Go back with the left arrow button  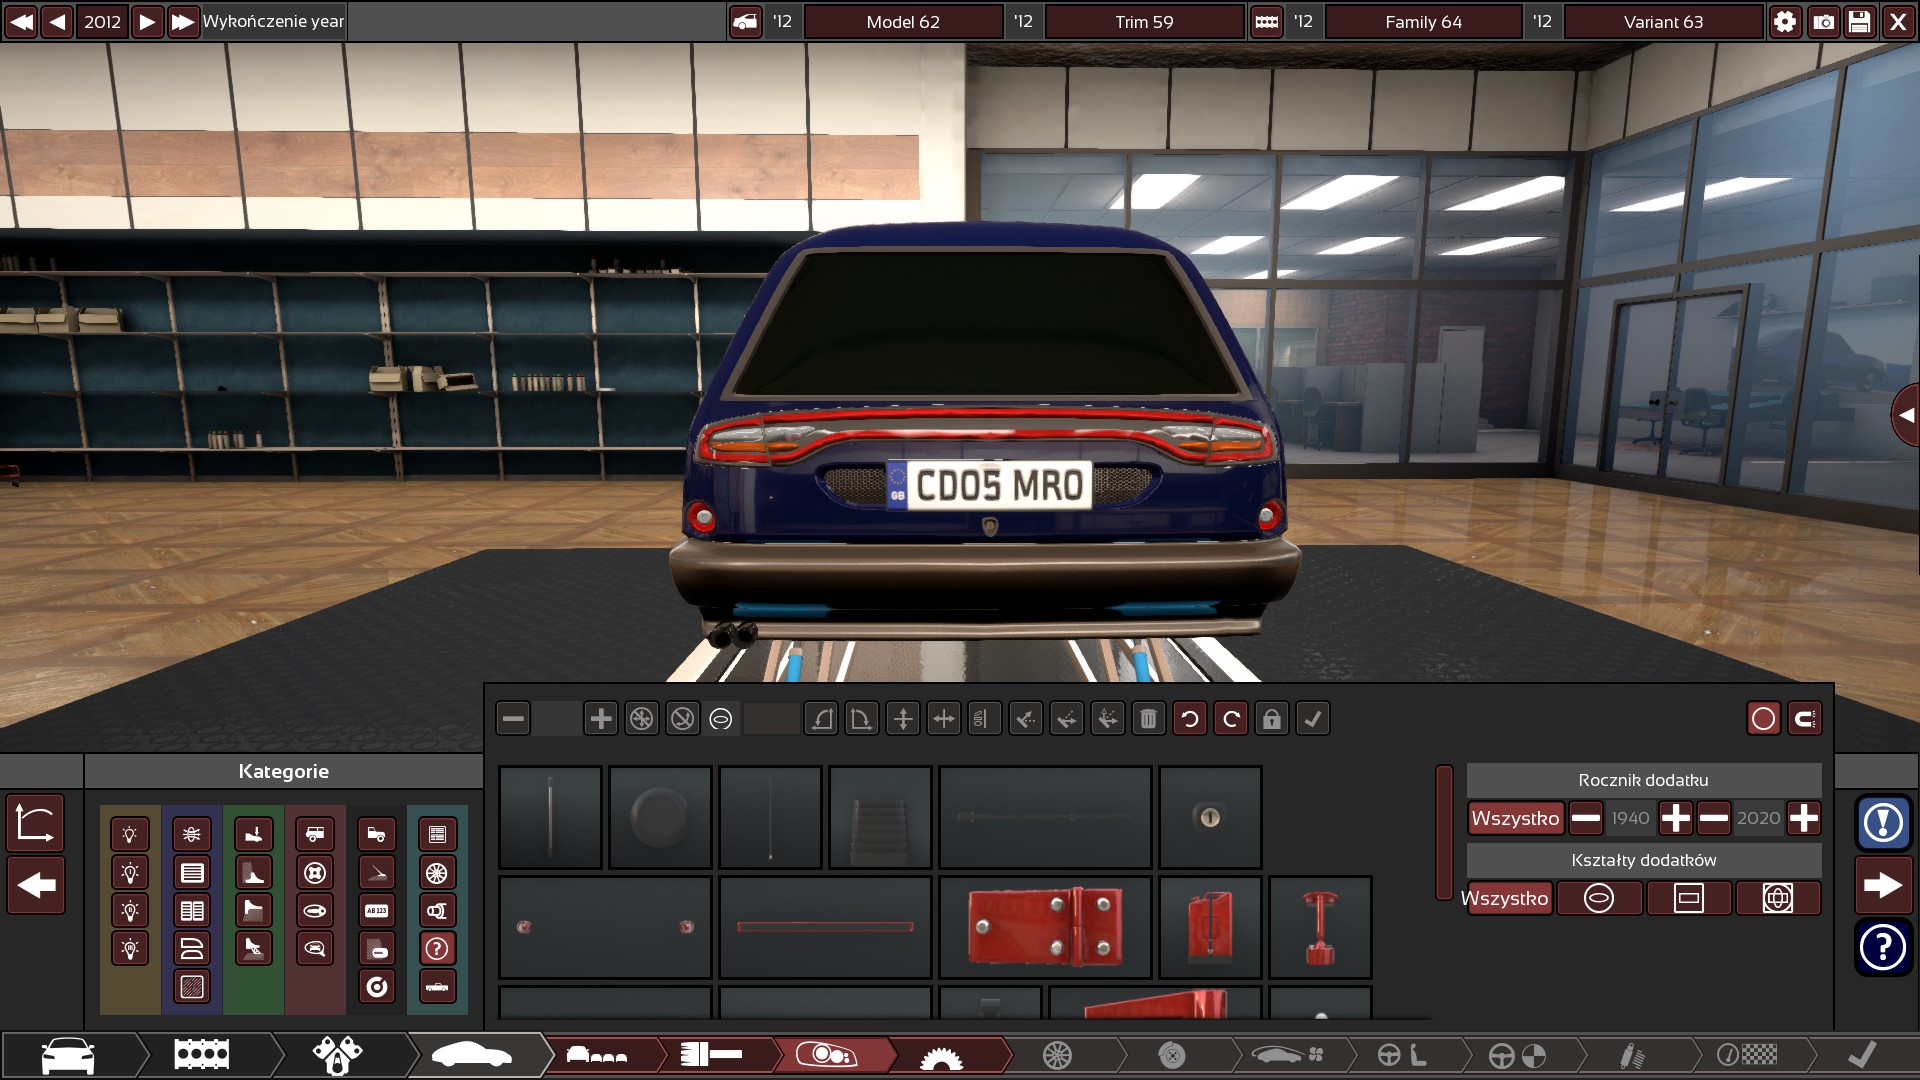click(36, 885)
